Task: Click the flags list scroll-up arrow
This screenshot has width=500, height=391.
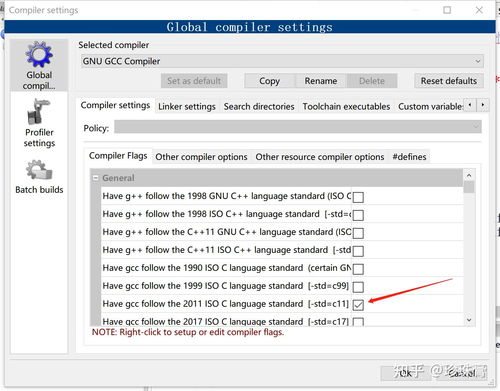Action: point(469,175)
